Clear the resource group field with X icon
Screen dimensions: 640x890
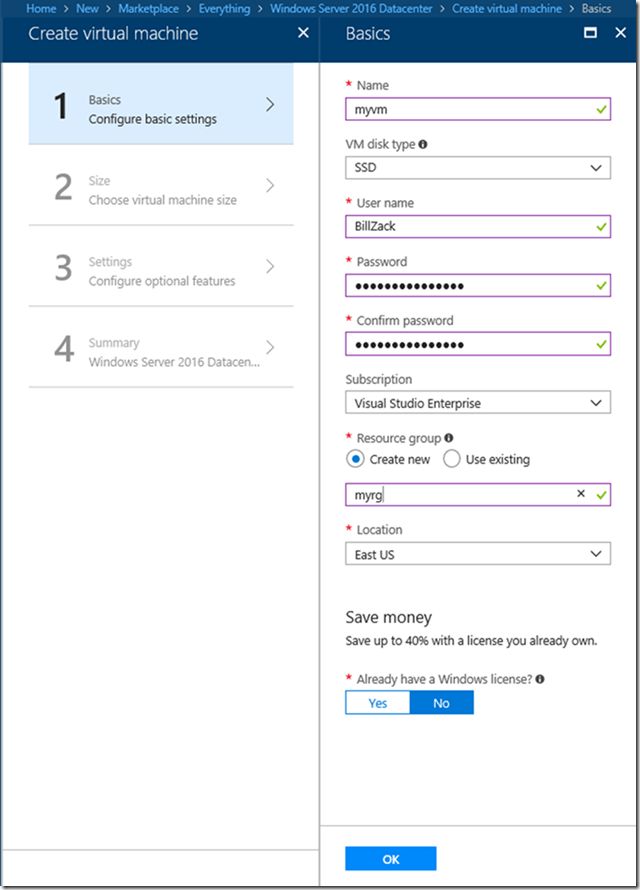(581, 494)
